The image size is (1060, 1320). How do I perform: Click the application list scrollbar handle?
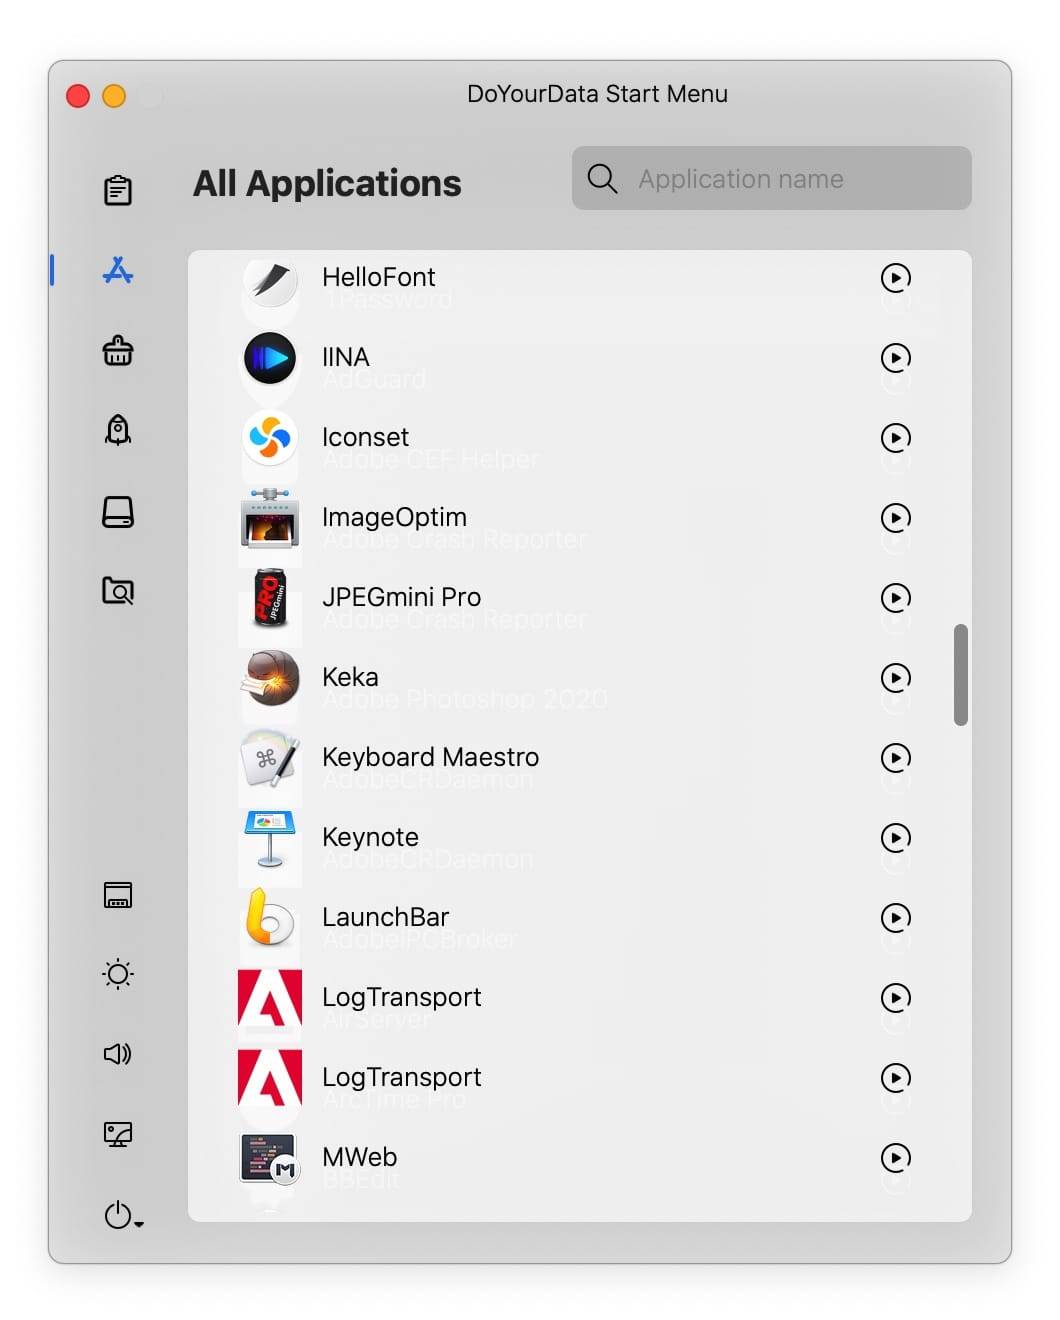(x=960, y=675)
